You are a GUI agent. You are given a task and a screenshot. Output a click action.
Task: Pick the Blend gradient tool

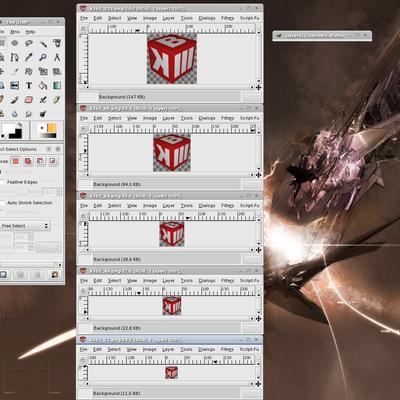pyautogui.click(x=57, y=86)
